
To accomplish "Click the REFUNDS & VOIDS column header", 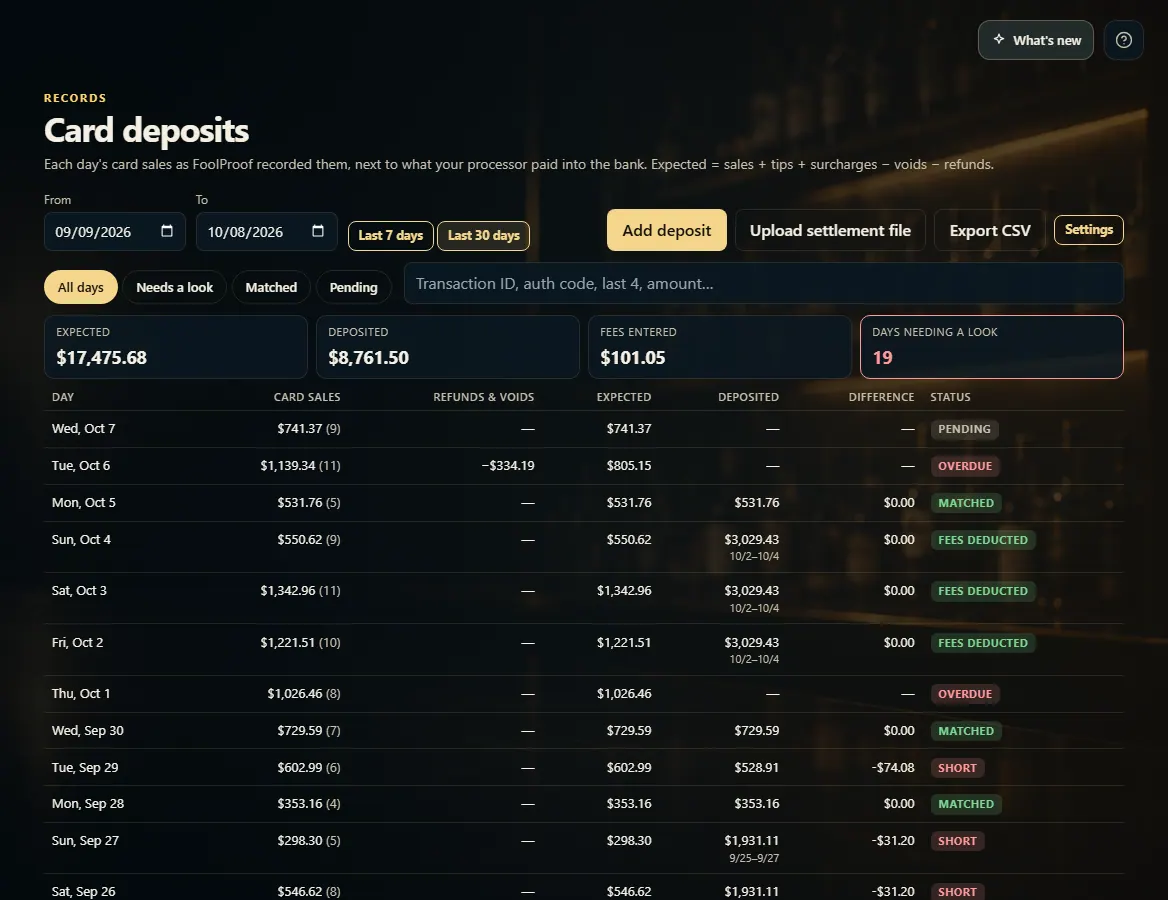I will [x=483, y=397].
